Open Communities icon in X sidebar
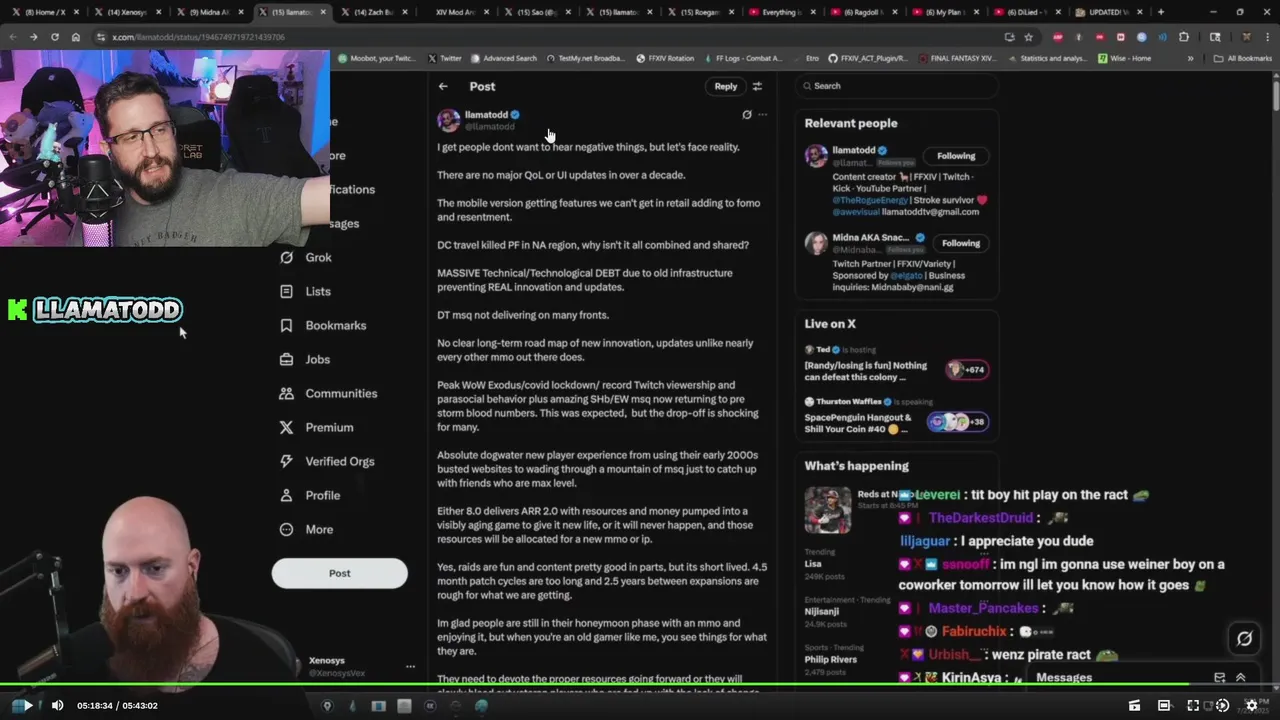 click(x=286, y=393)
